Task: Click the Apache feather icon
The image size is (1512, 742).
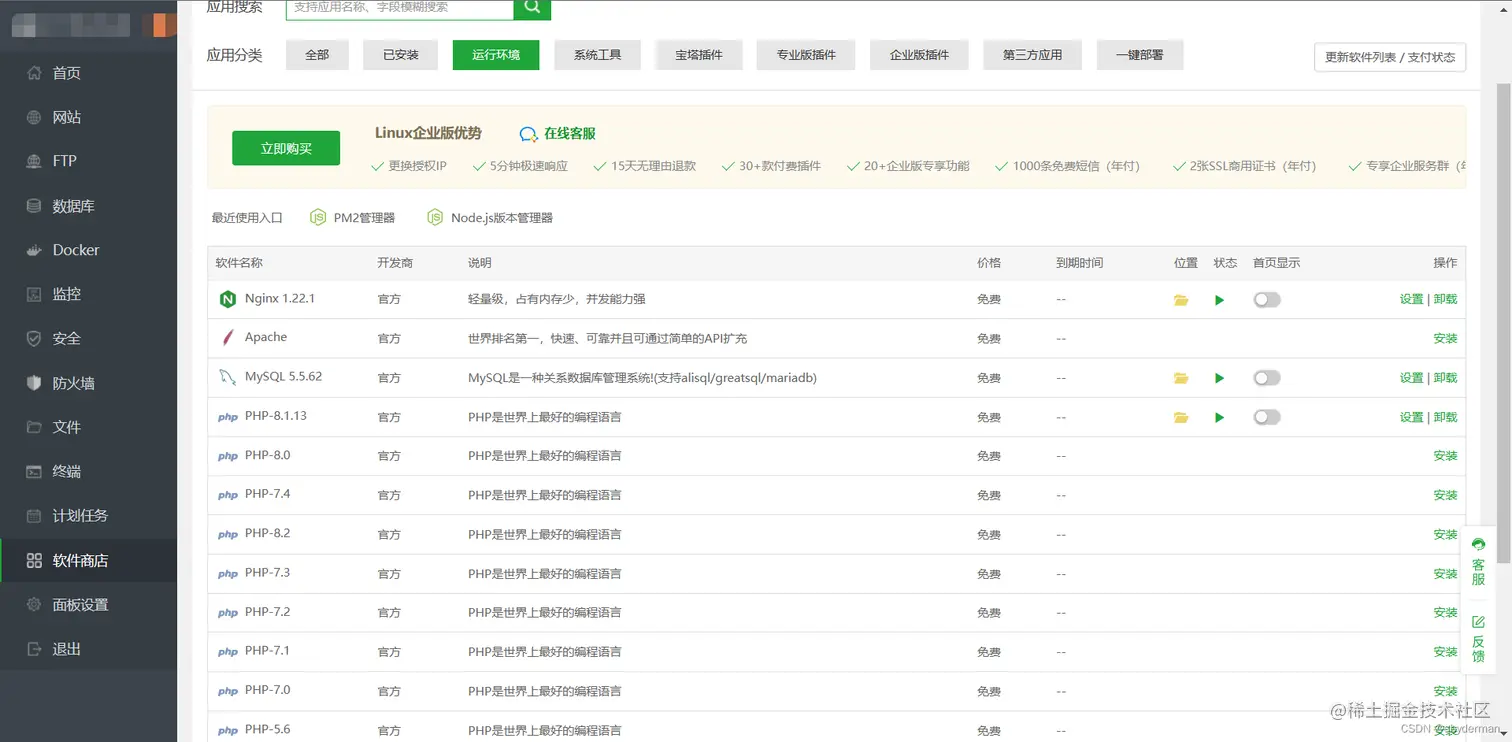Action: (227, 338)
